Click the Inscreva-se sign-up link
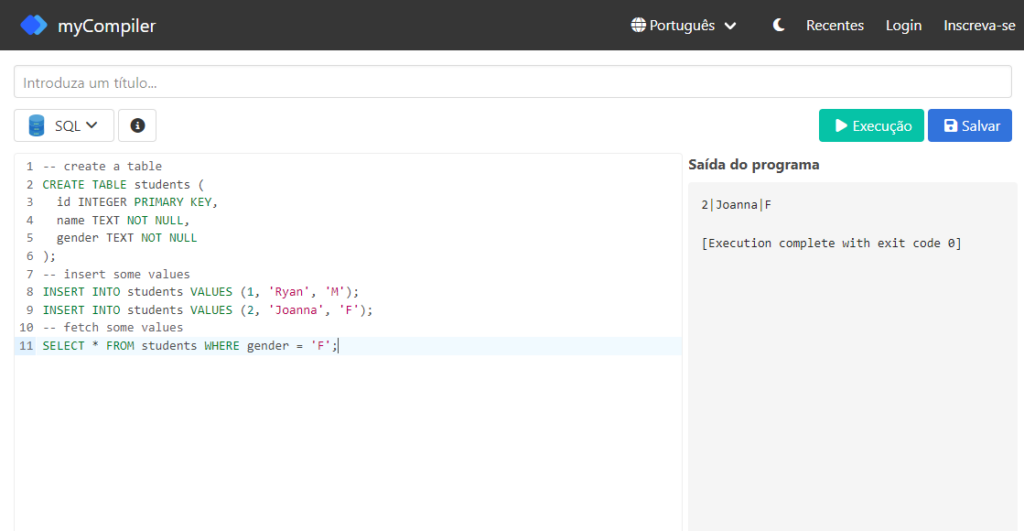1024x531 pixels. click(x=979, y=25)
